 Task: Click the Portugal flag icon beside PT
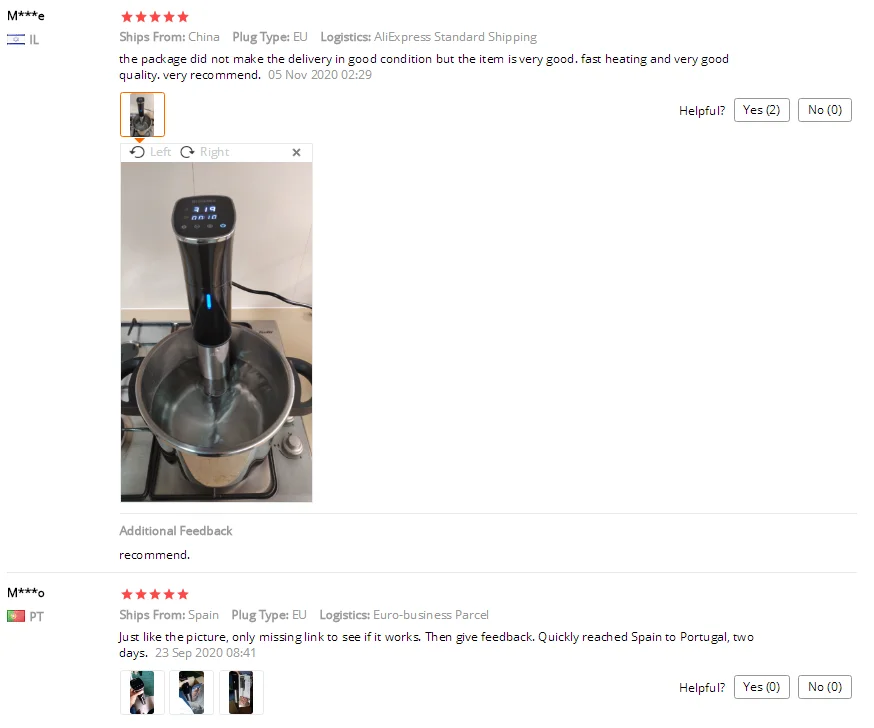coord(16,616)
